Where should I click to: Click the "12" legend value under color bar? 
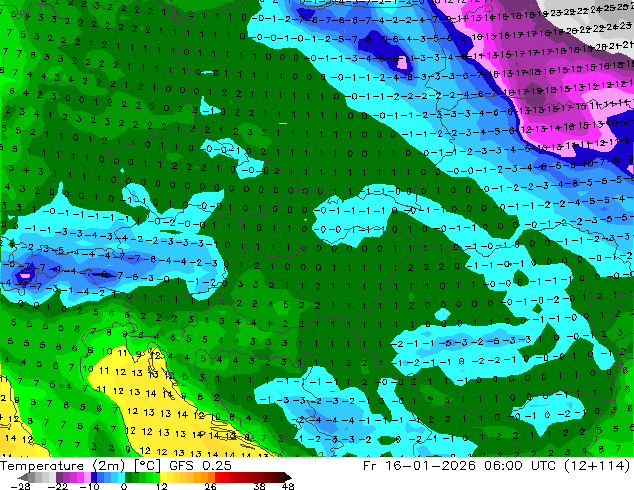[162, 486]
